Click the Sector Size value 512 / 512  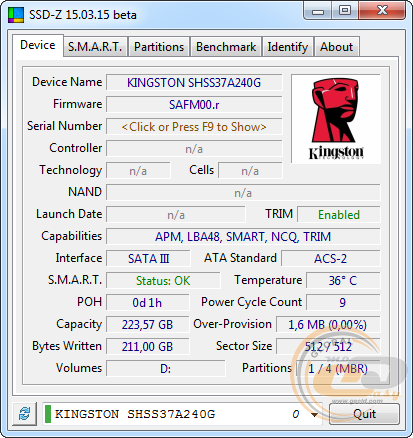328,347
